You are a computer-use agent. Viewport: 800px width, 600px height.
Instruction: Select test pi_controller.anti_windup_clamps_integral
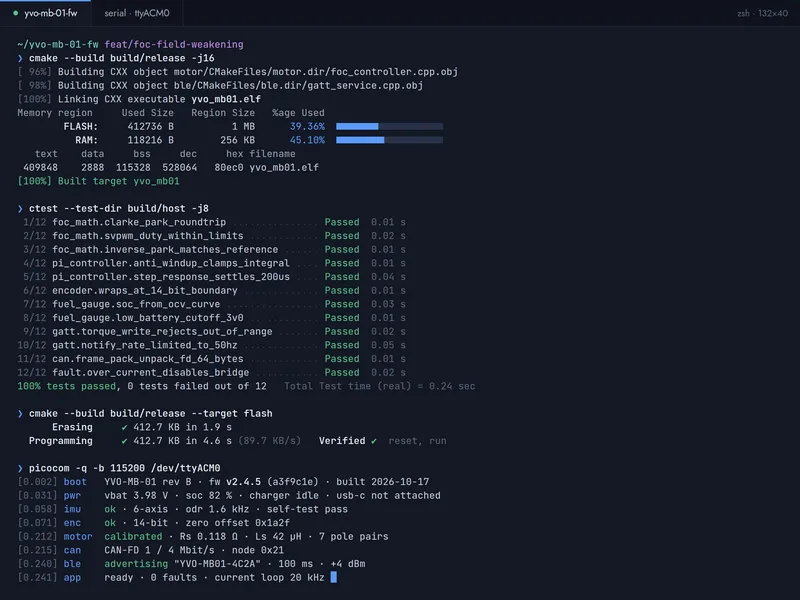[170, 263]
